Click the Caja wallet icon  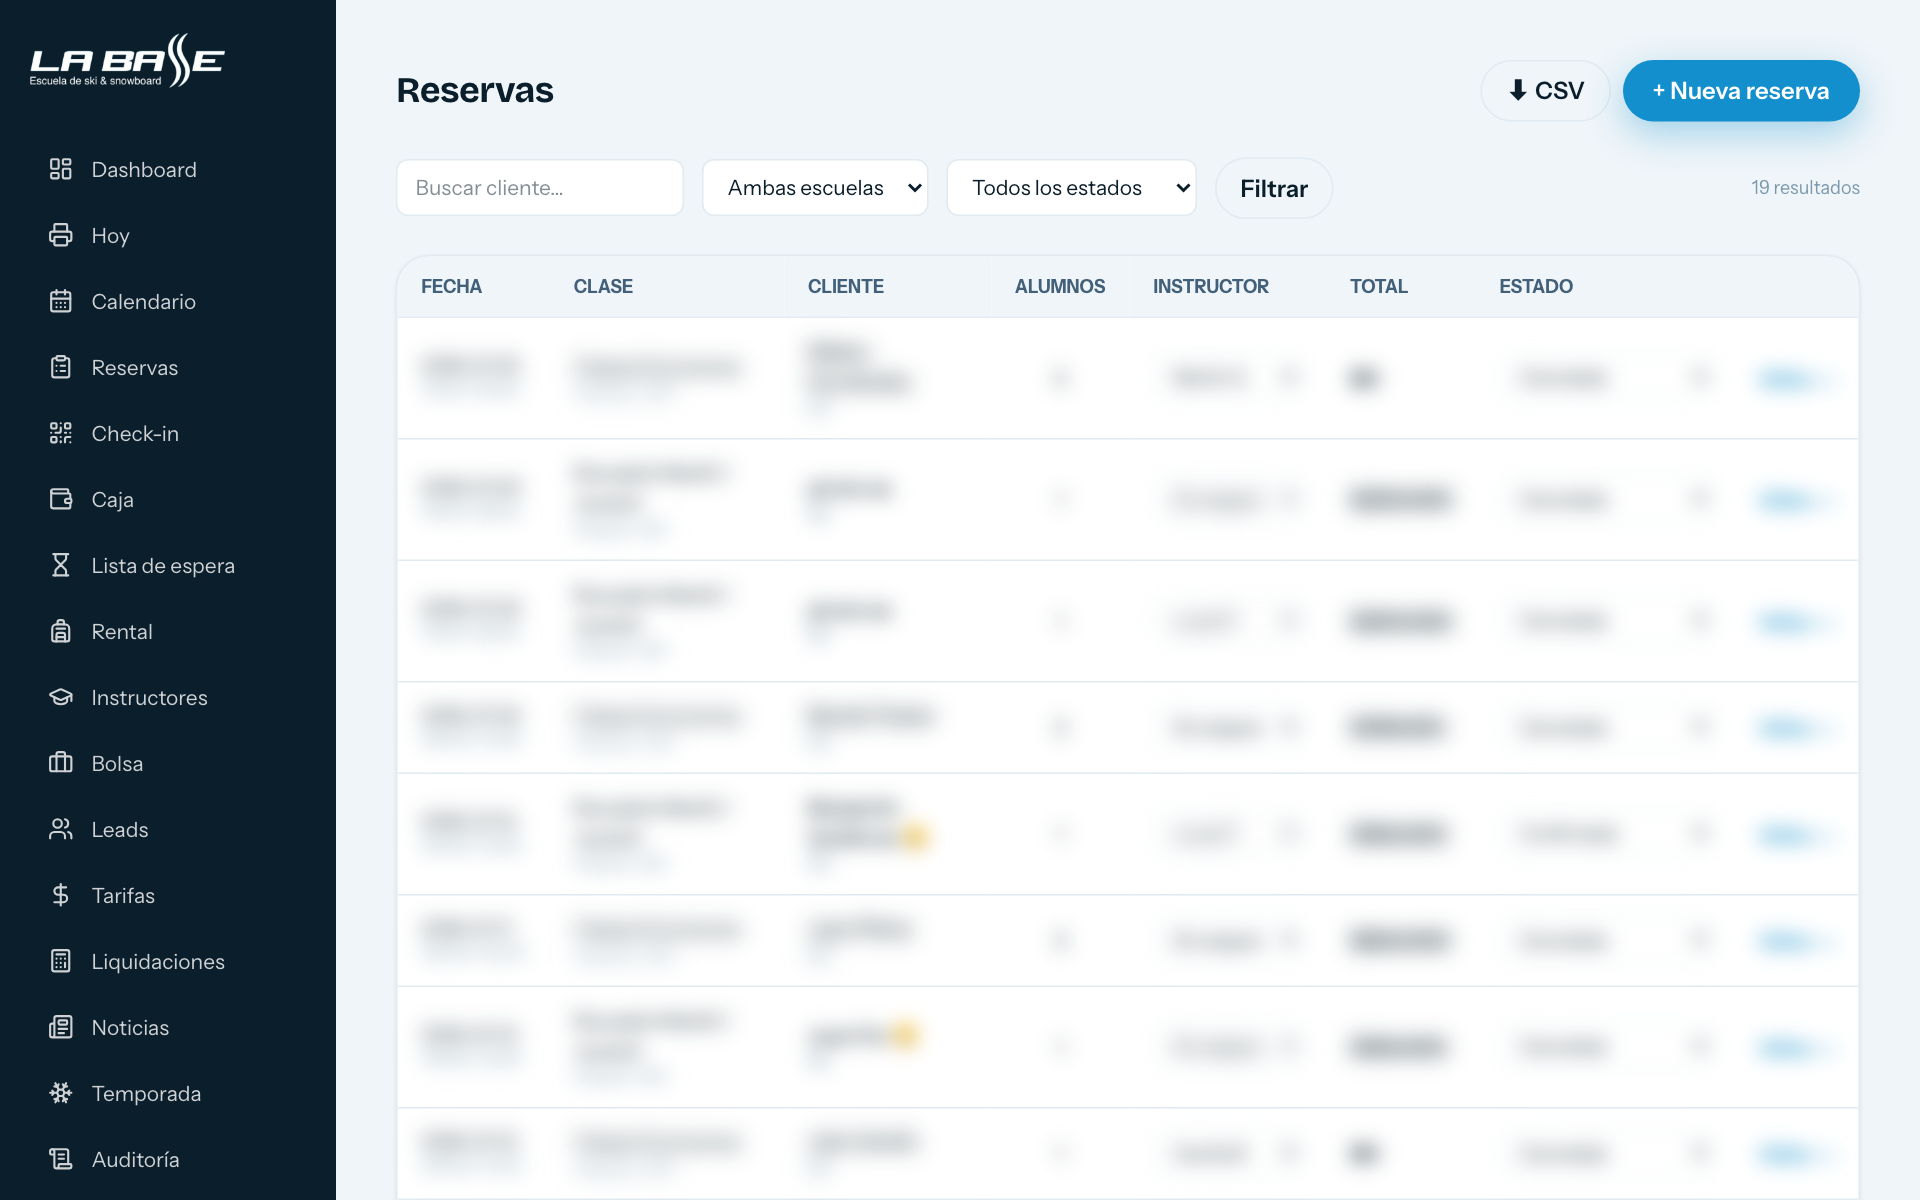click(x=61, y=499)
